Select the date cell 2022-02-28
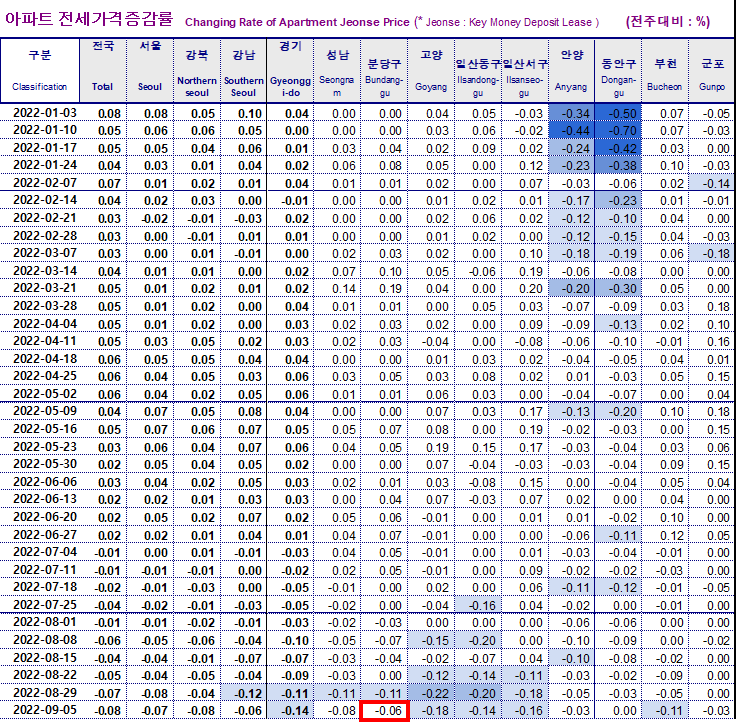This screenshot has height=722, width=737. pyautogui.click(x=40, y=236)
